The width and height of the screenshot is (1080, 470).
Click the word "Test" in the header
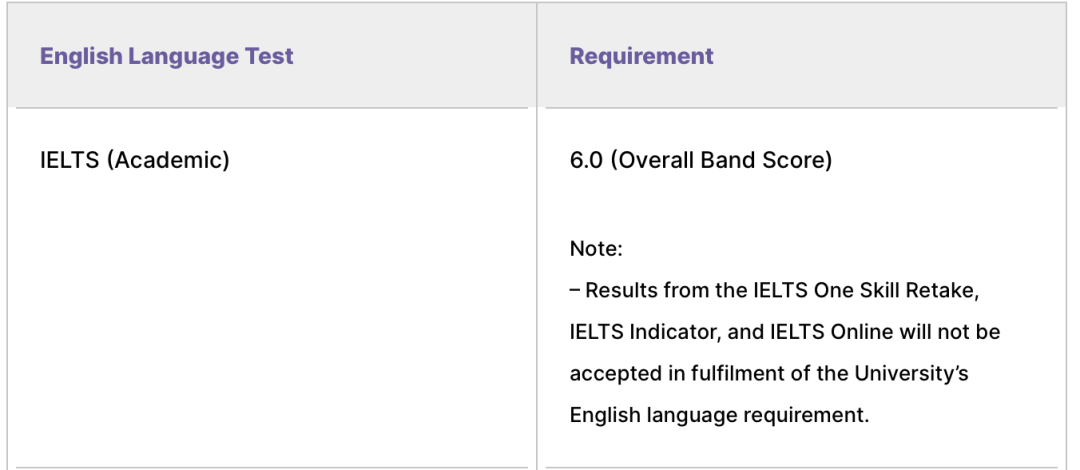[270, 56]
